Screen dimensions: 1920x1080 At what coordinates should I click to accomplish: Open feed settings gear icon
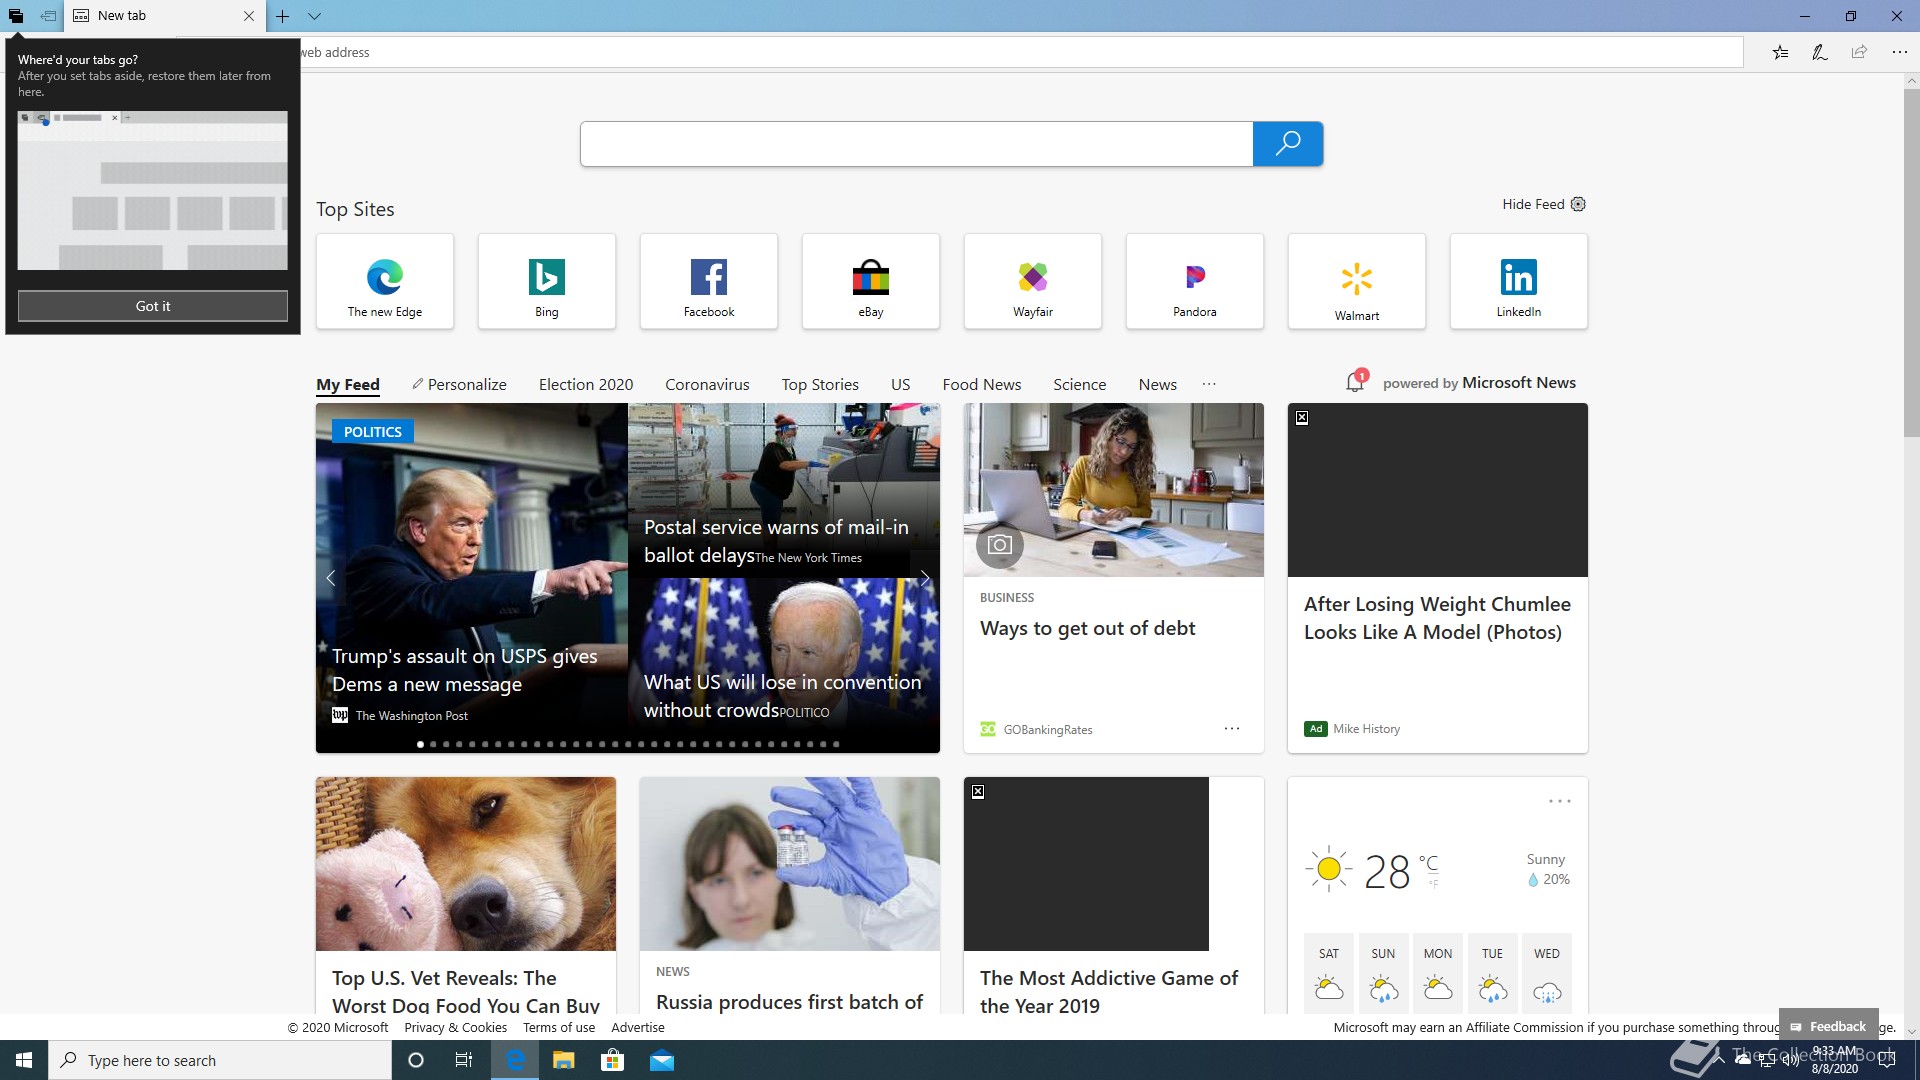tap(1578, 204)
